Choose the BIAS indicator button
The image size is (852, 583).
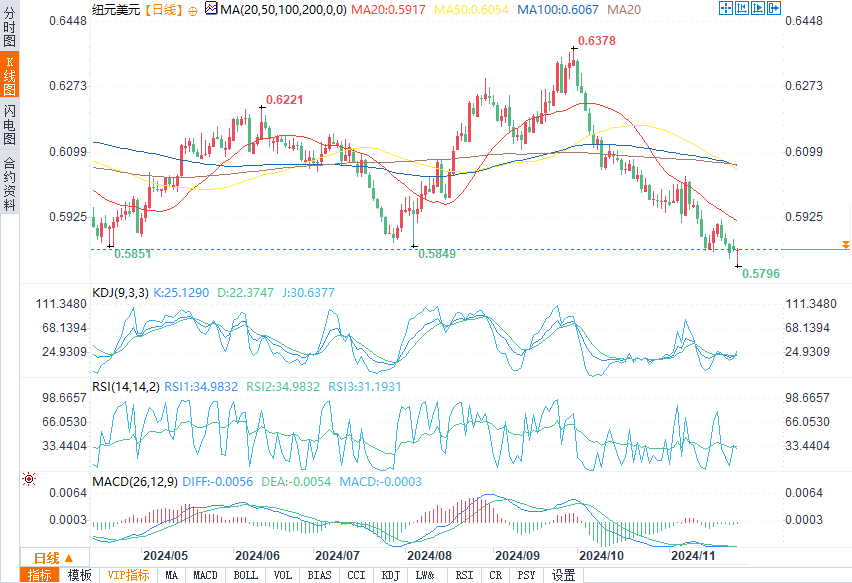[x=319, y=575]
